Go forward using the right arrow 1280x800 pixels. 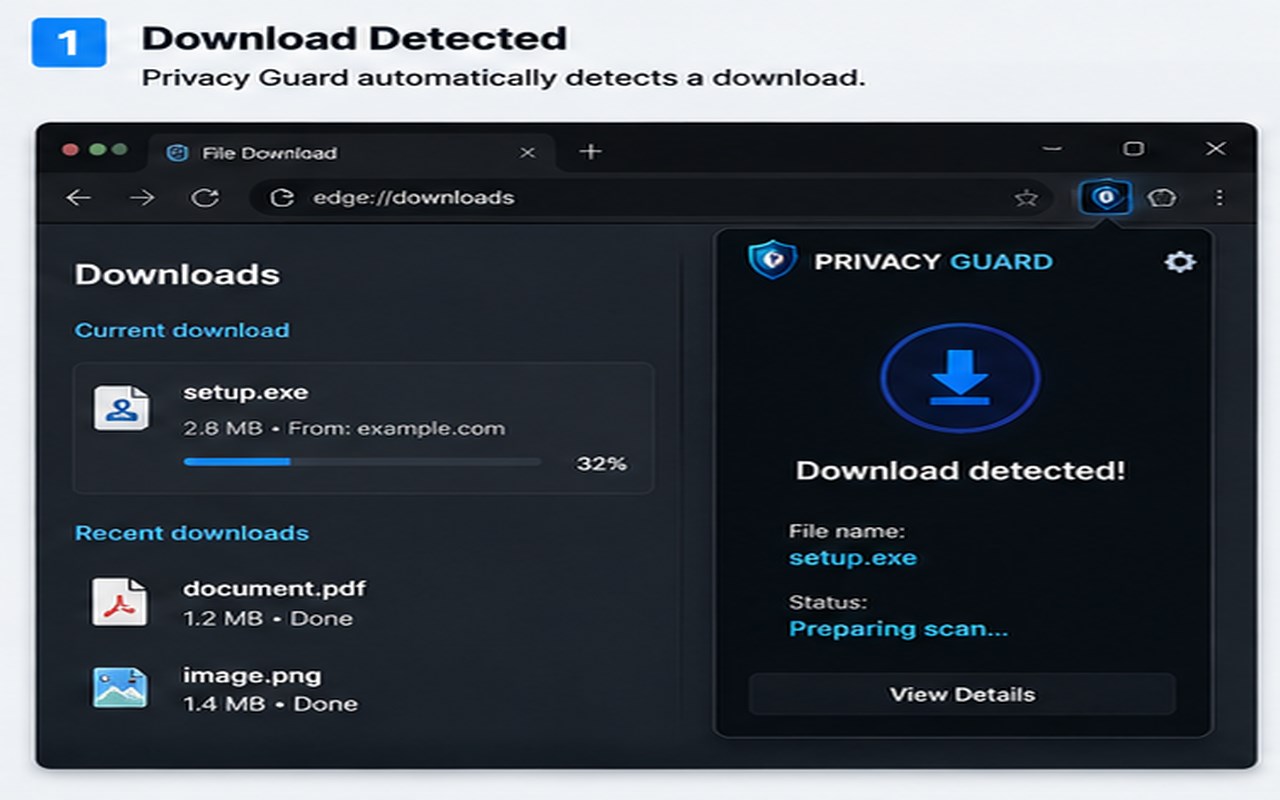coord(142,198)
